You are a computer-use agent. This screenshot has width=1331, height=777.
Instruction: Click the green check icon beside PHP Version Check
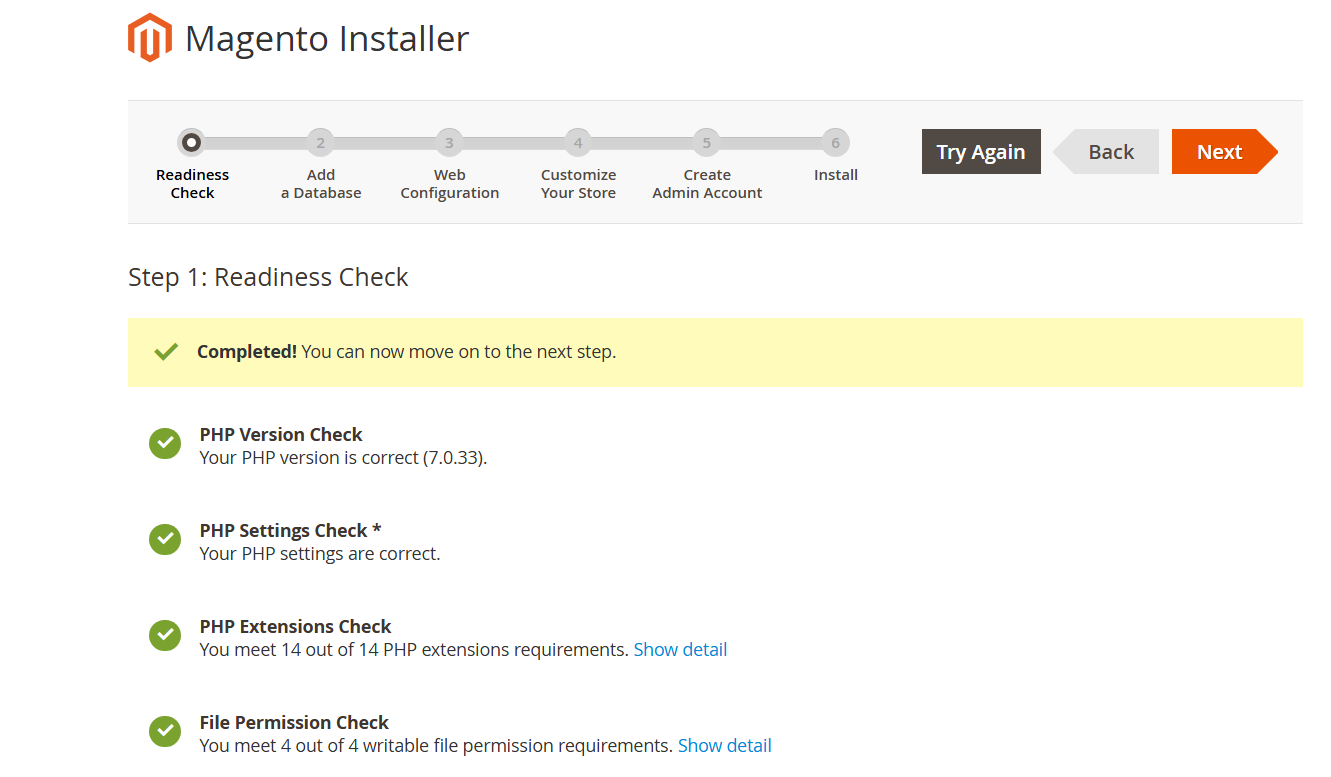point(165,443)
